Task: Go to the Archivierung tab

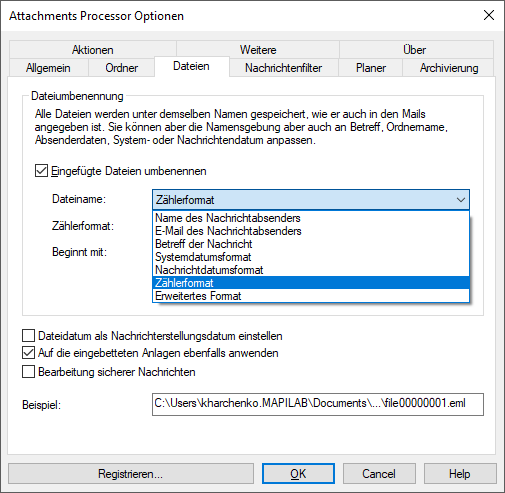Action: coord(449,68)
